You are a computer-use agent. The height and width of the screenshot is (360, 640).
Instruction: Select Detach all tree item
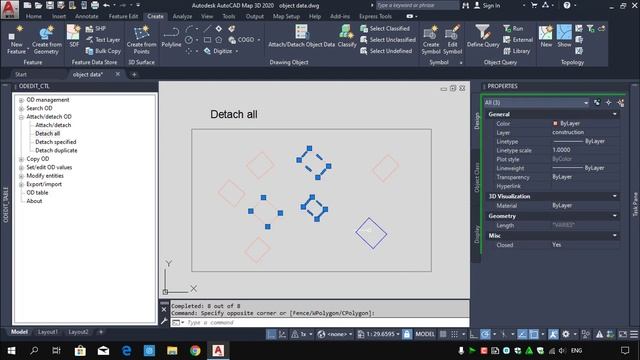click(x=47, y=133)
